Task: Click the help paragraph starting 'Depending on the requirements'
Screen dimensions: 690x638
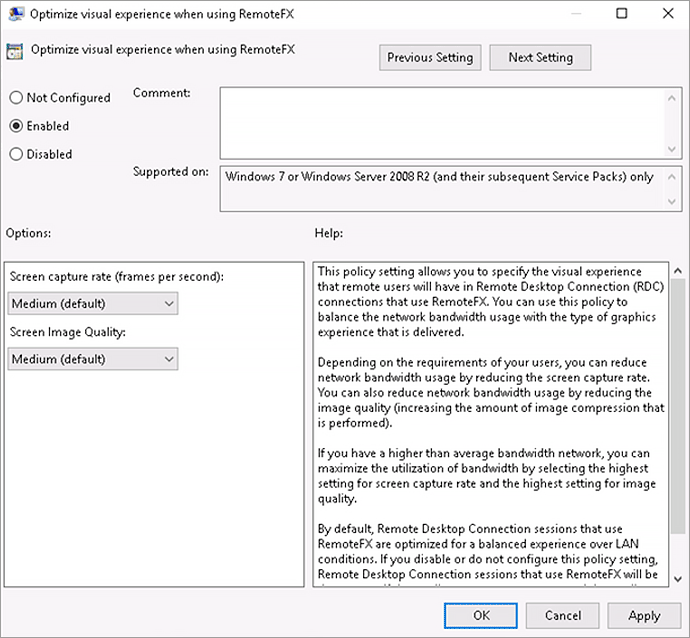Action: point(491,392)
